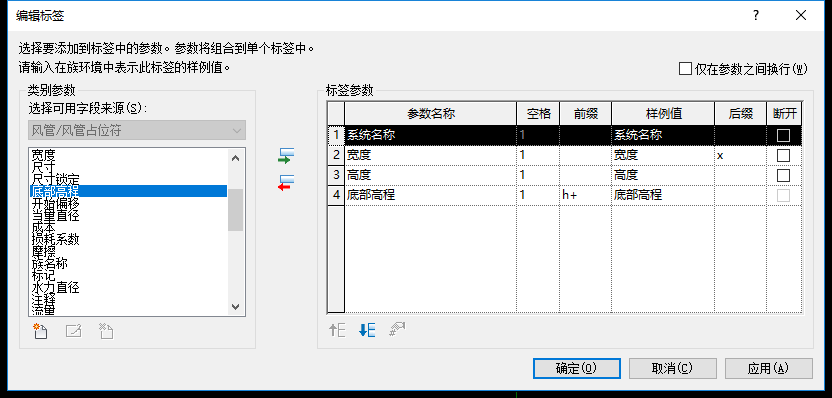Image resolution: width=832 pixels, height=398 pixels.
Task: Click the 应用(A) button
Action: coord(768,368)
